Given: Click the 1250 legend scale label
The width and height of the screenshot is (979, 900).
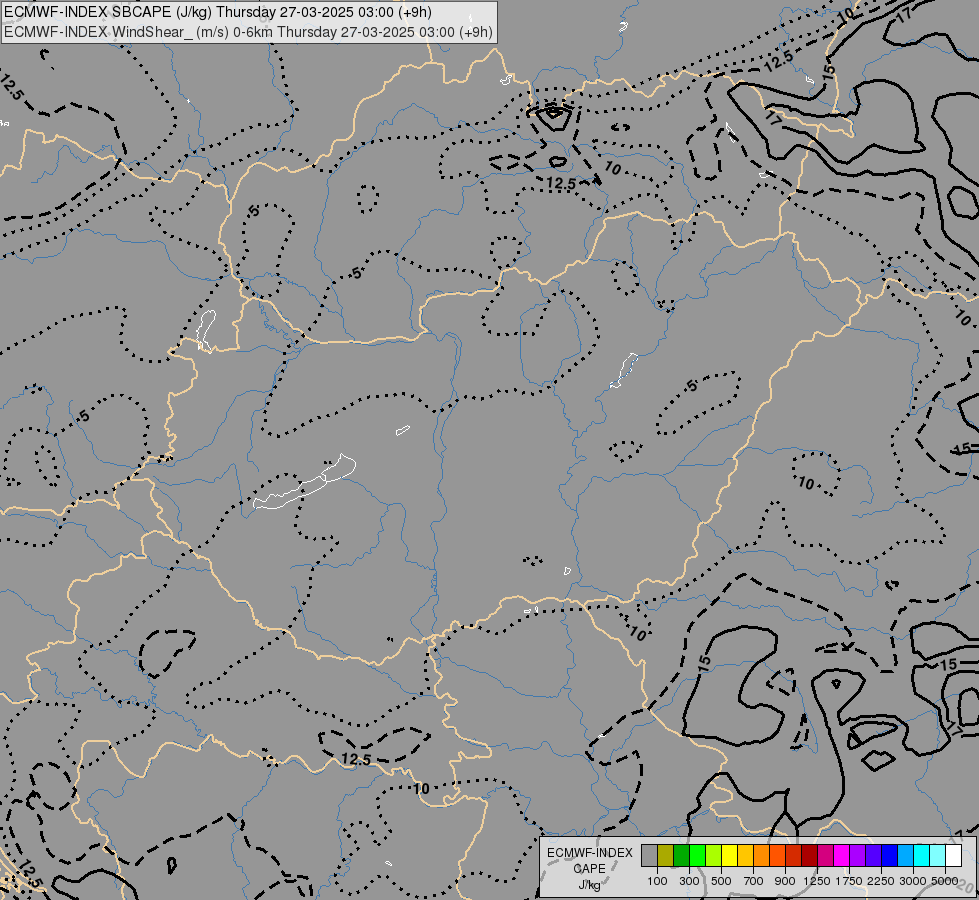Looking at the screenshot, I should [817, 881].
